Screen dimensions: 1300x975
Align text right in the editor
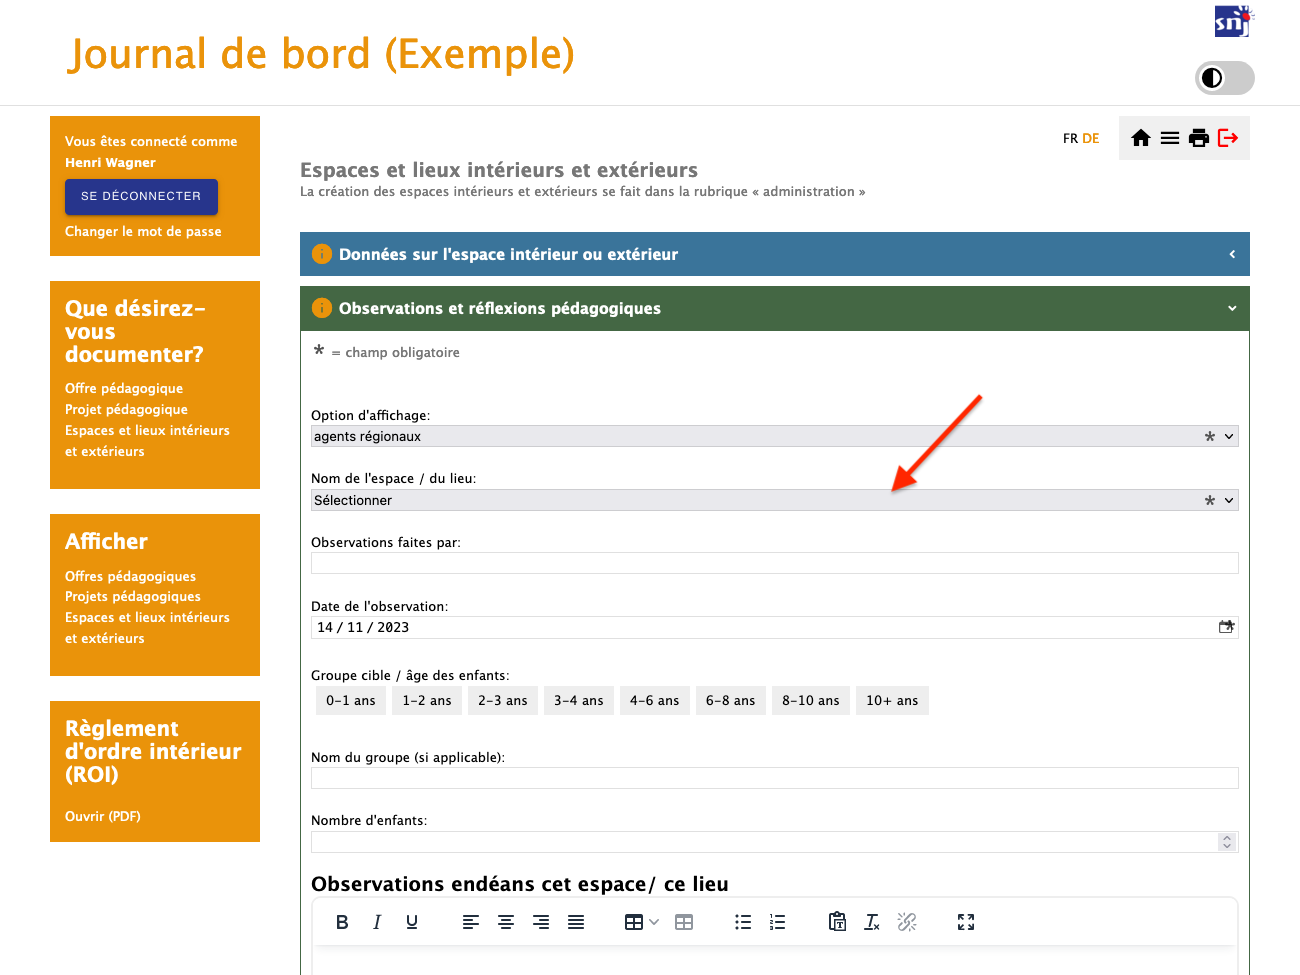[x=541, y=922]
